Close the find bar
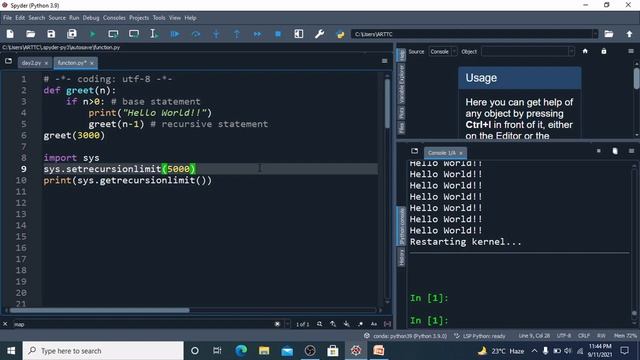This screenshot has height=360, width=640. [x=5, y=324]
